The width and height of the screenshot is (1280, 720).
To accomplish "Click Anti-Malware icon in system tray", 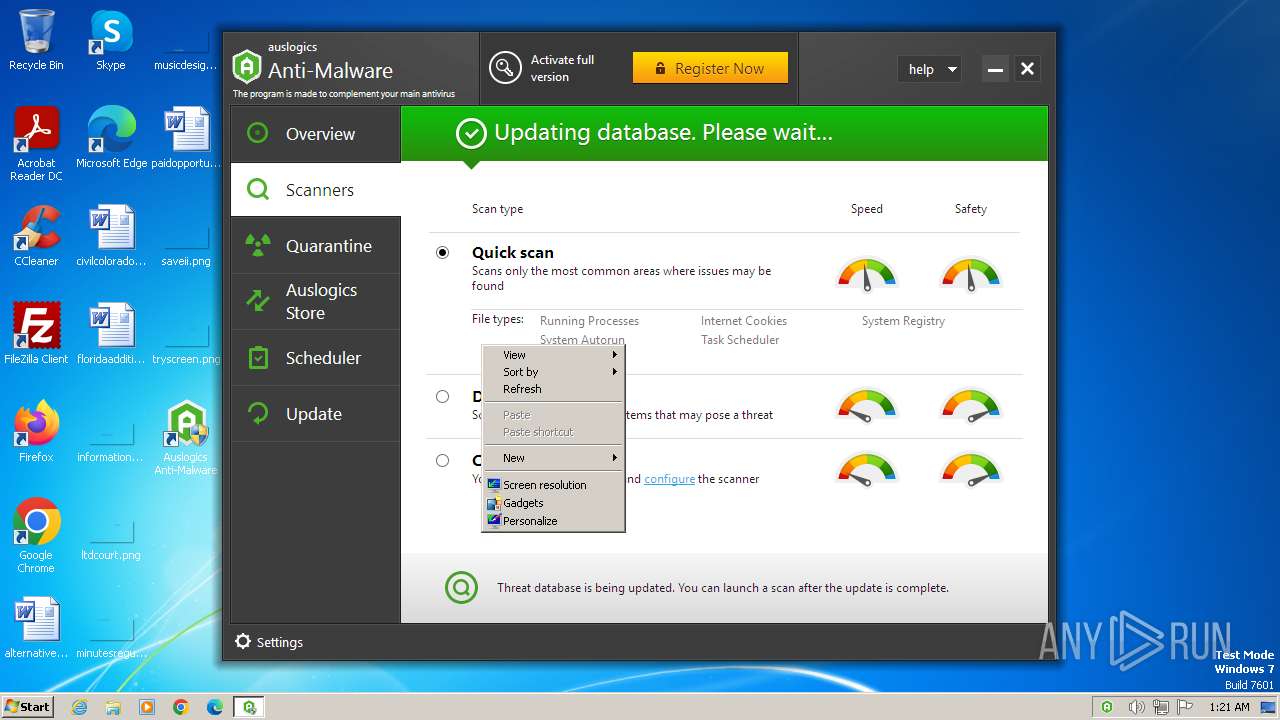I will click(x=1107, y=707).
